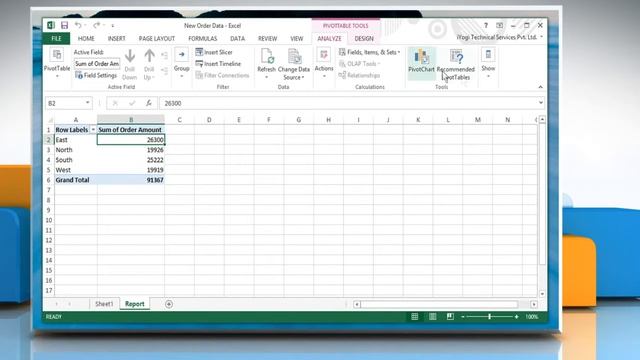Click the Ribbon Display Options icon
This screenshot has width=640, height=360.
click(x=500, y=25)
